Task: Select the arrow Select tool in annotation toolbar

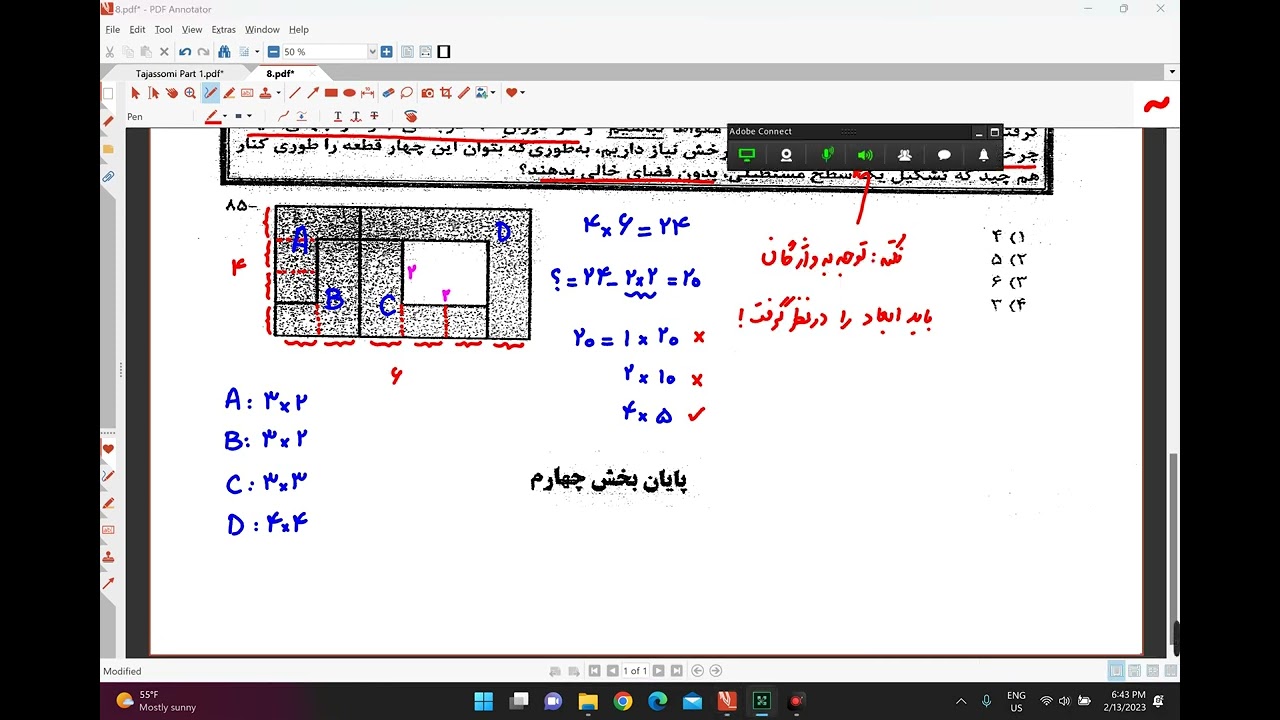Action: 135,93
